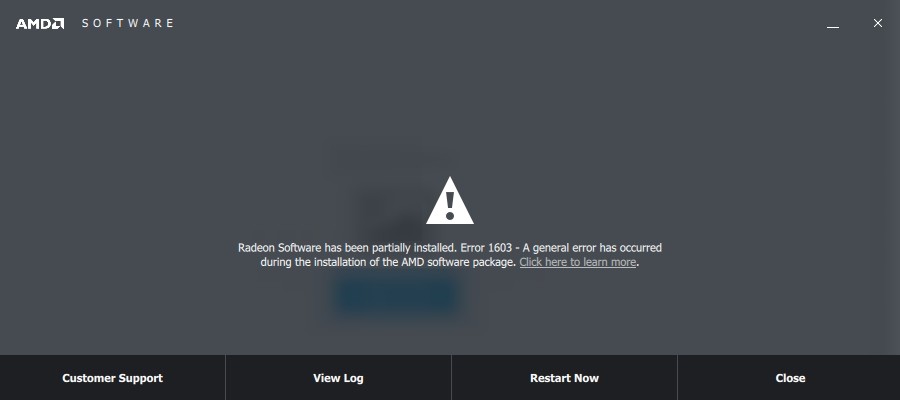Open Customer Support

pyautogui.click(x=112, y=378)
